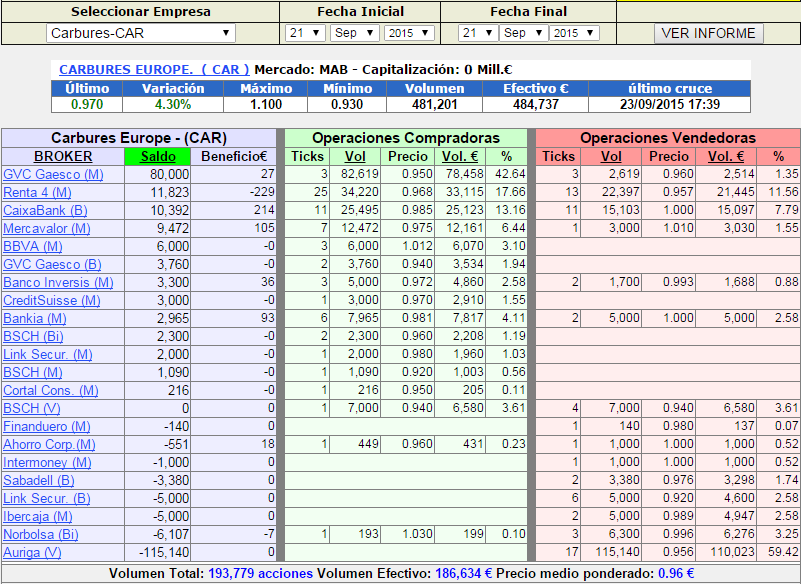
Task: Open the Finanduero (M) broker link
Action: click(x=46, y=427)
